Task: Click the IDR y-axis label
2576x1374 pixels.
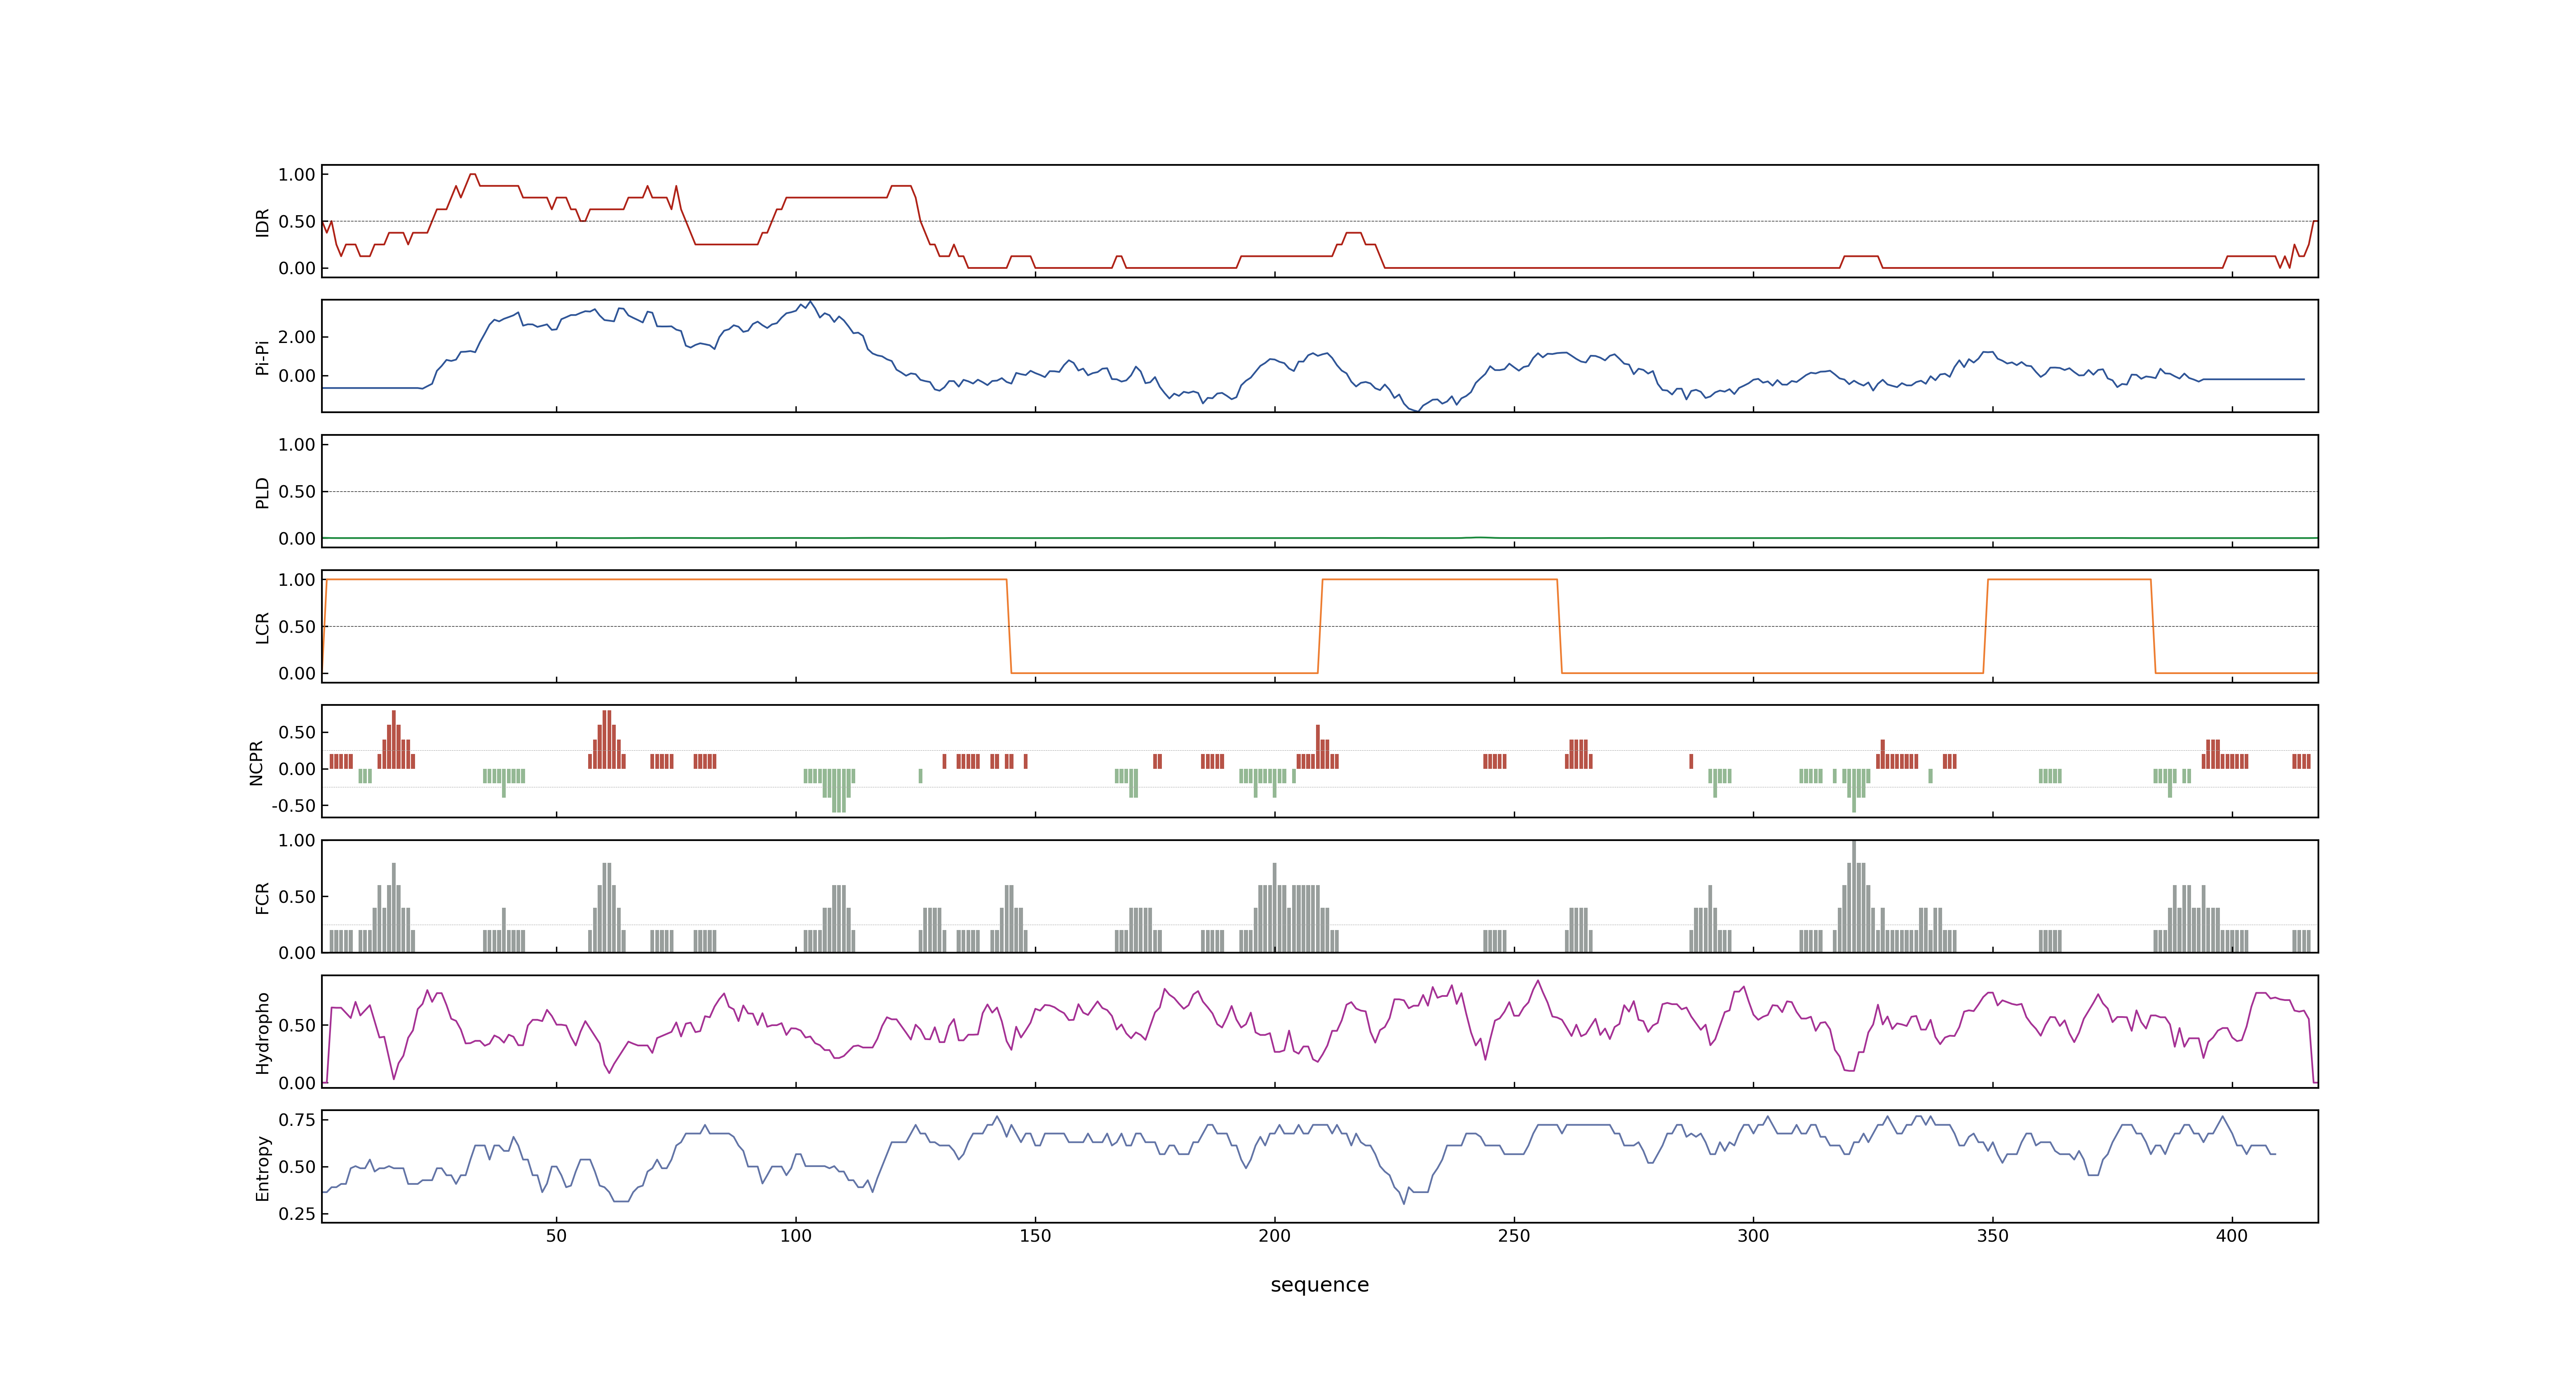Action: (263, 222)
